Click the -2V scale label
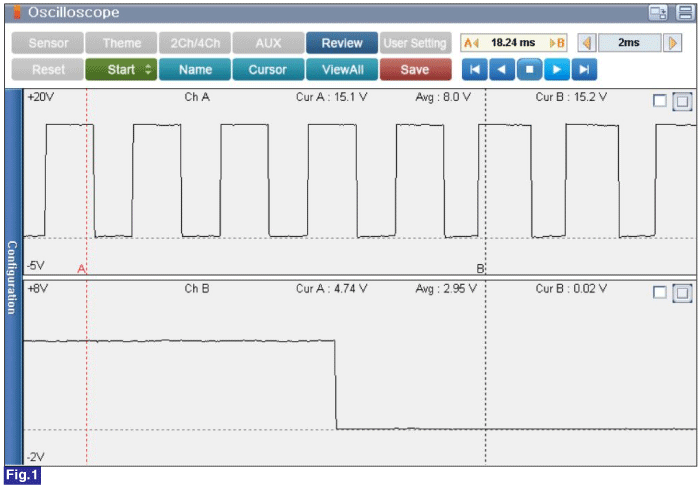Viewport: 700px width, 487px height. coord(36,457)
